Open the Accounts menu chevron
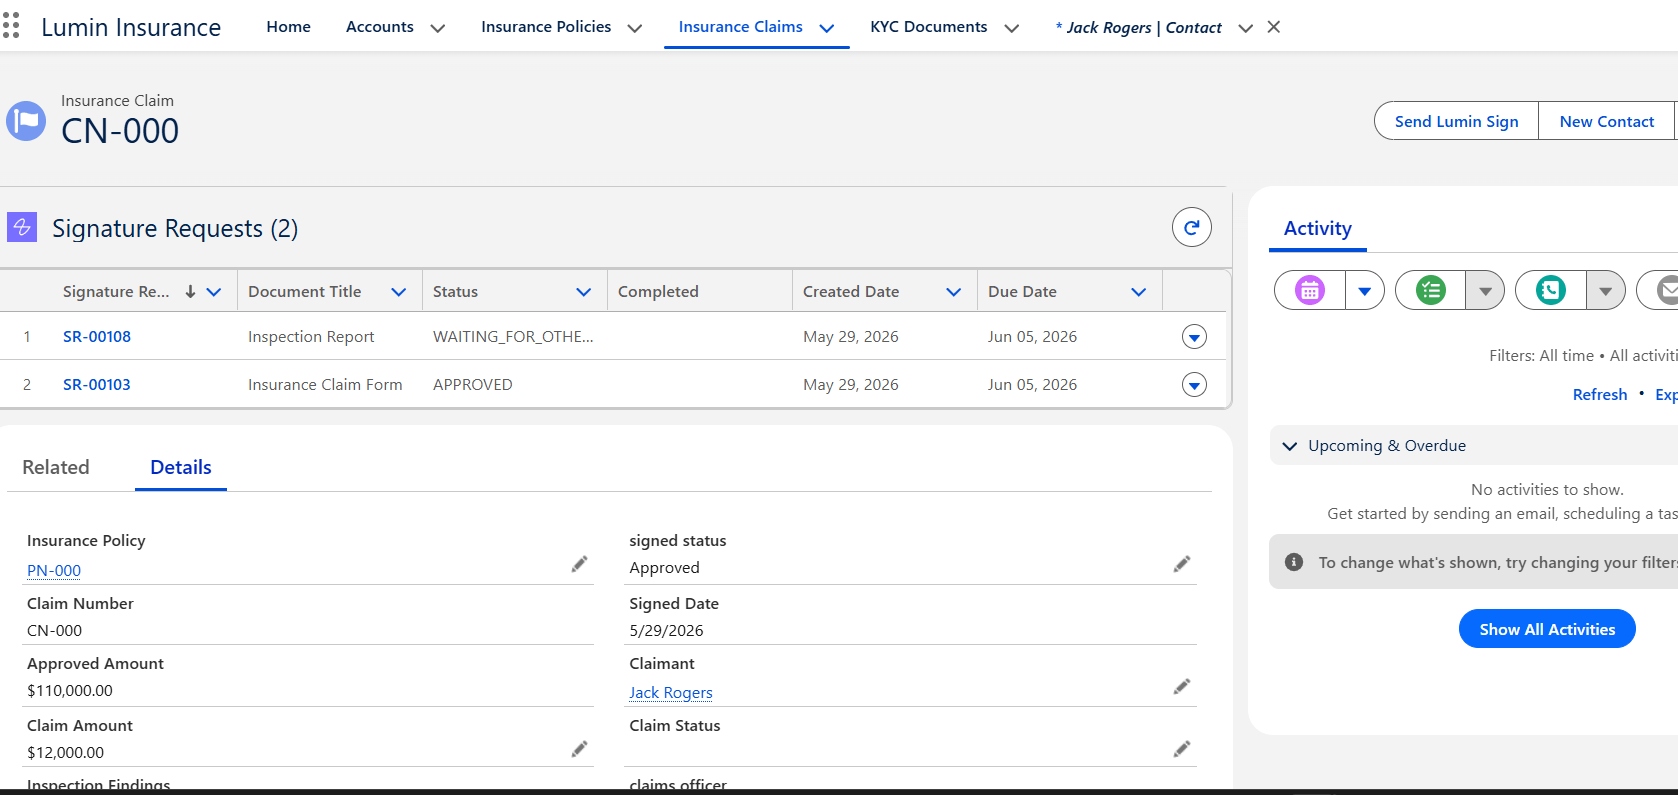The image size is (1678, 795). pyautogui.click(x=438, y=28)
